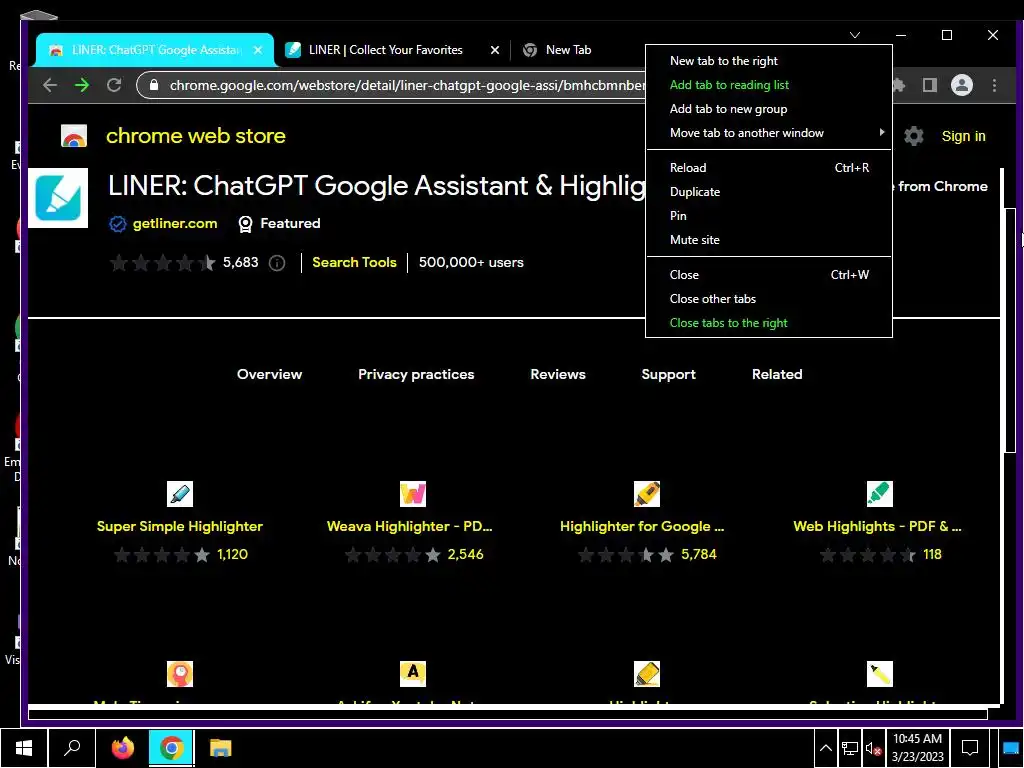
Task: Open the Reviews tab
Action: [x=558, y=374]
